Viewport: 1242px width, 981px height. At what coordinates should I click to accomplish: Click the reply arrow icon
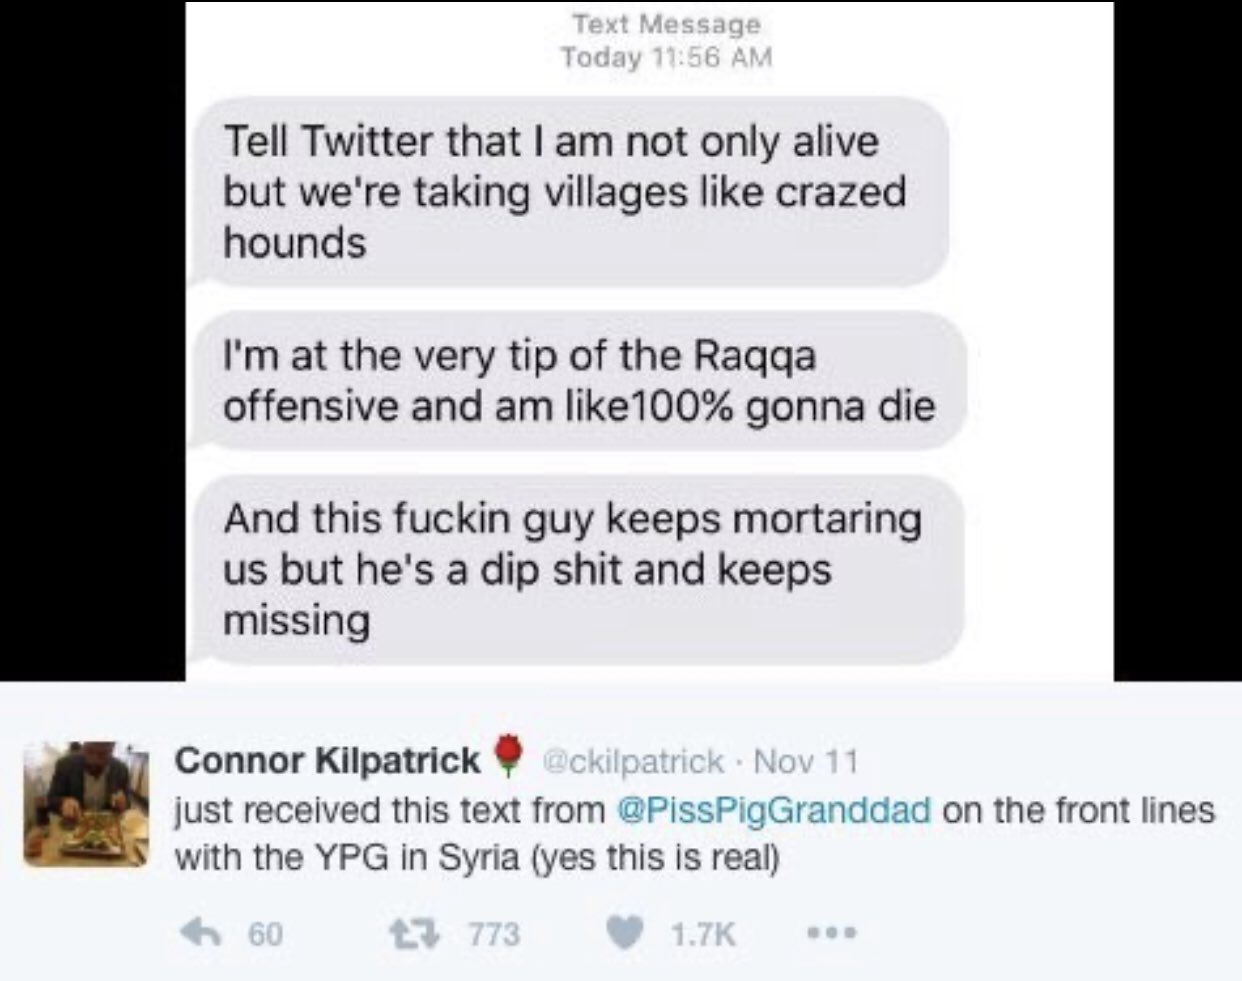point(202,933)
